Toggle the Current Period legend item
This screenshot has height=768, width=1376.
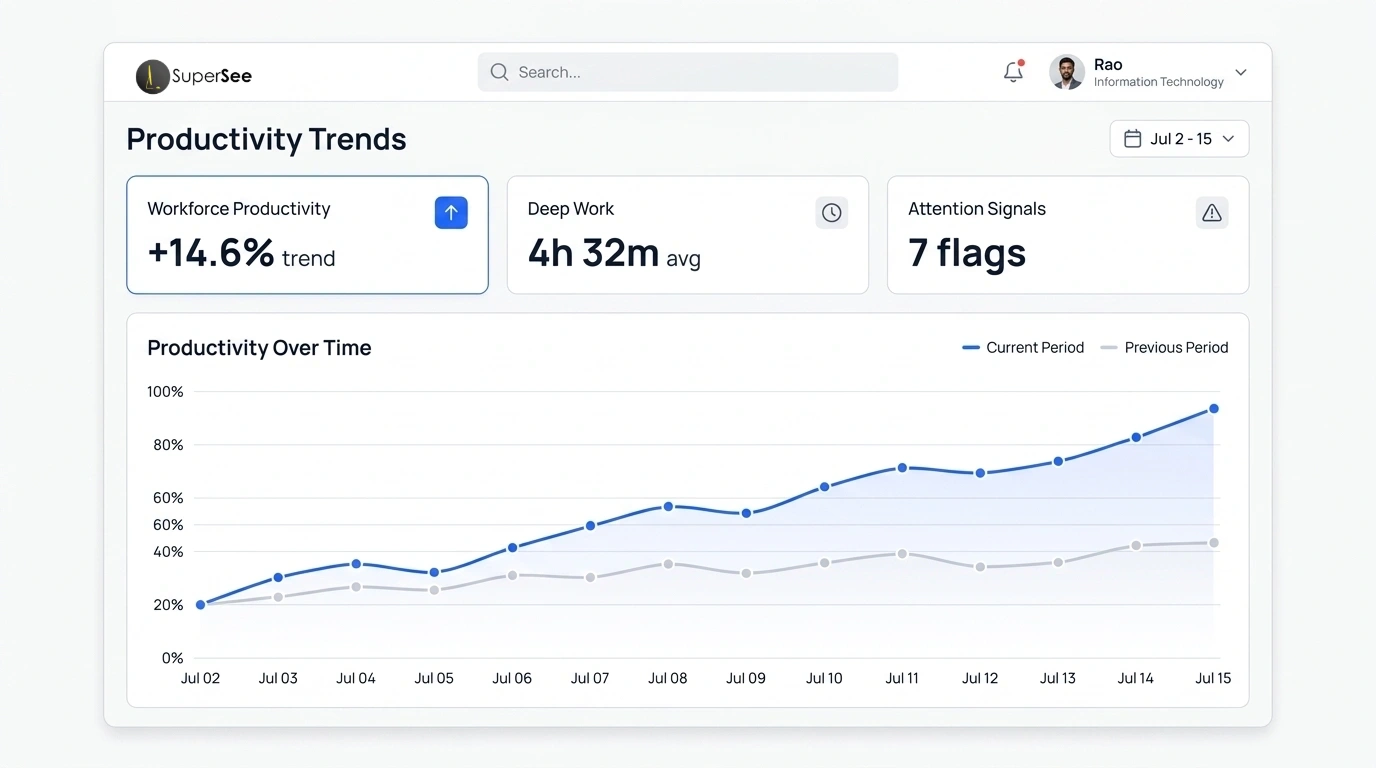(1023, 348)
